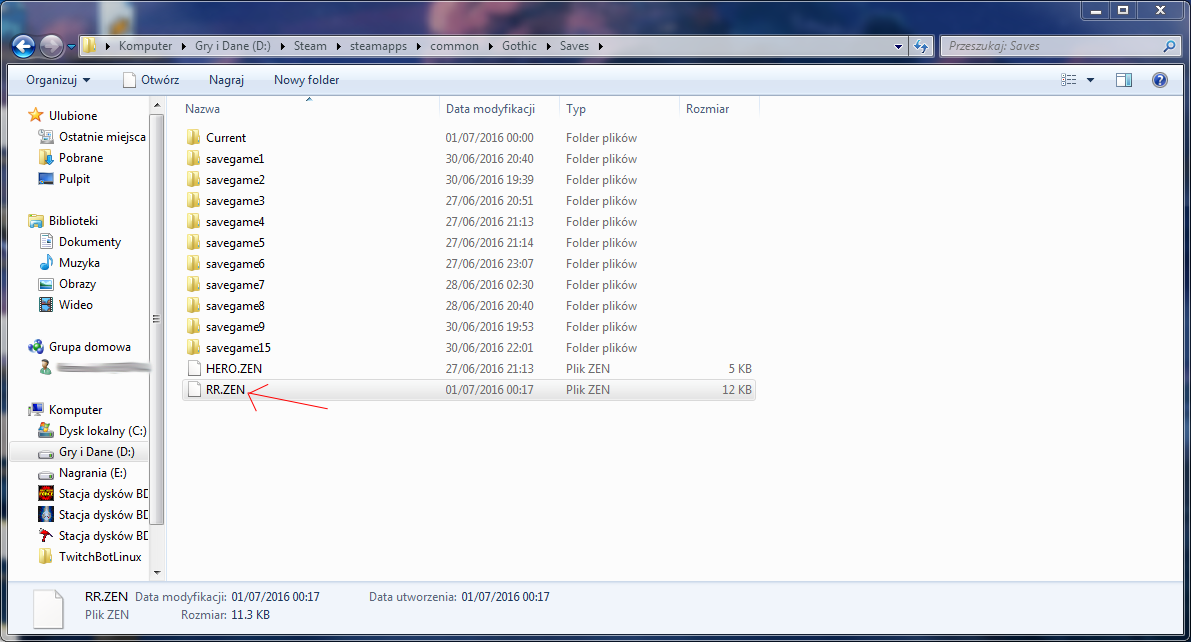Select Gothic in the address breadcrumb

(x=519, y=46)
